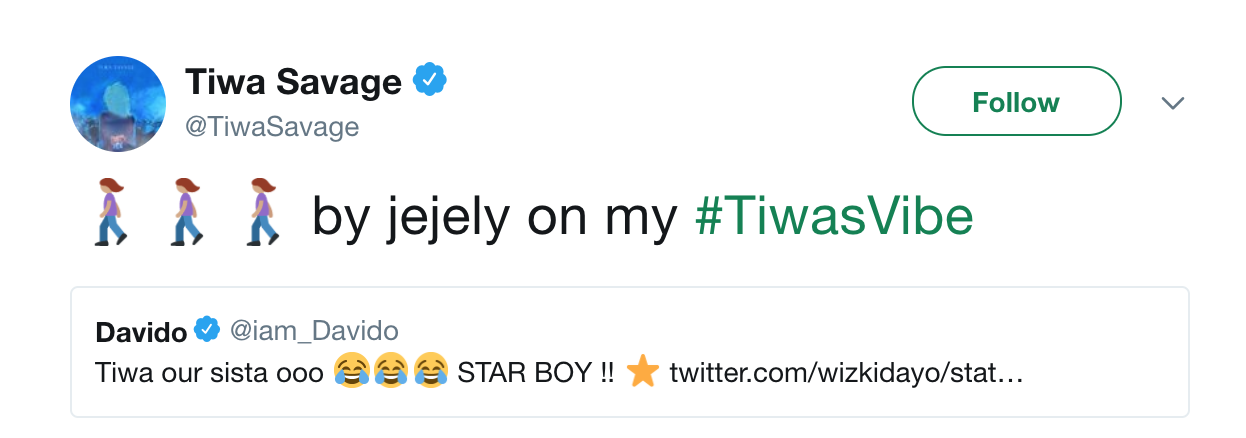Open the @TiwaSavage handle link
This screenshot has height=438, width=1246.
[271, 127]
